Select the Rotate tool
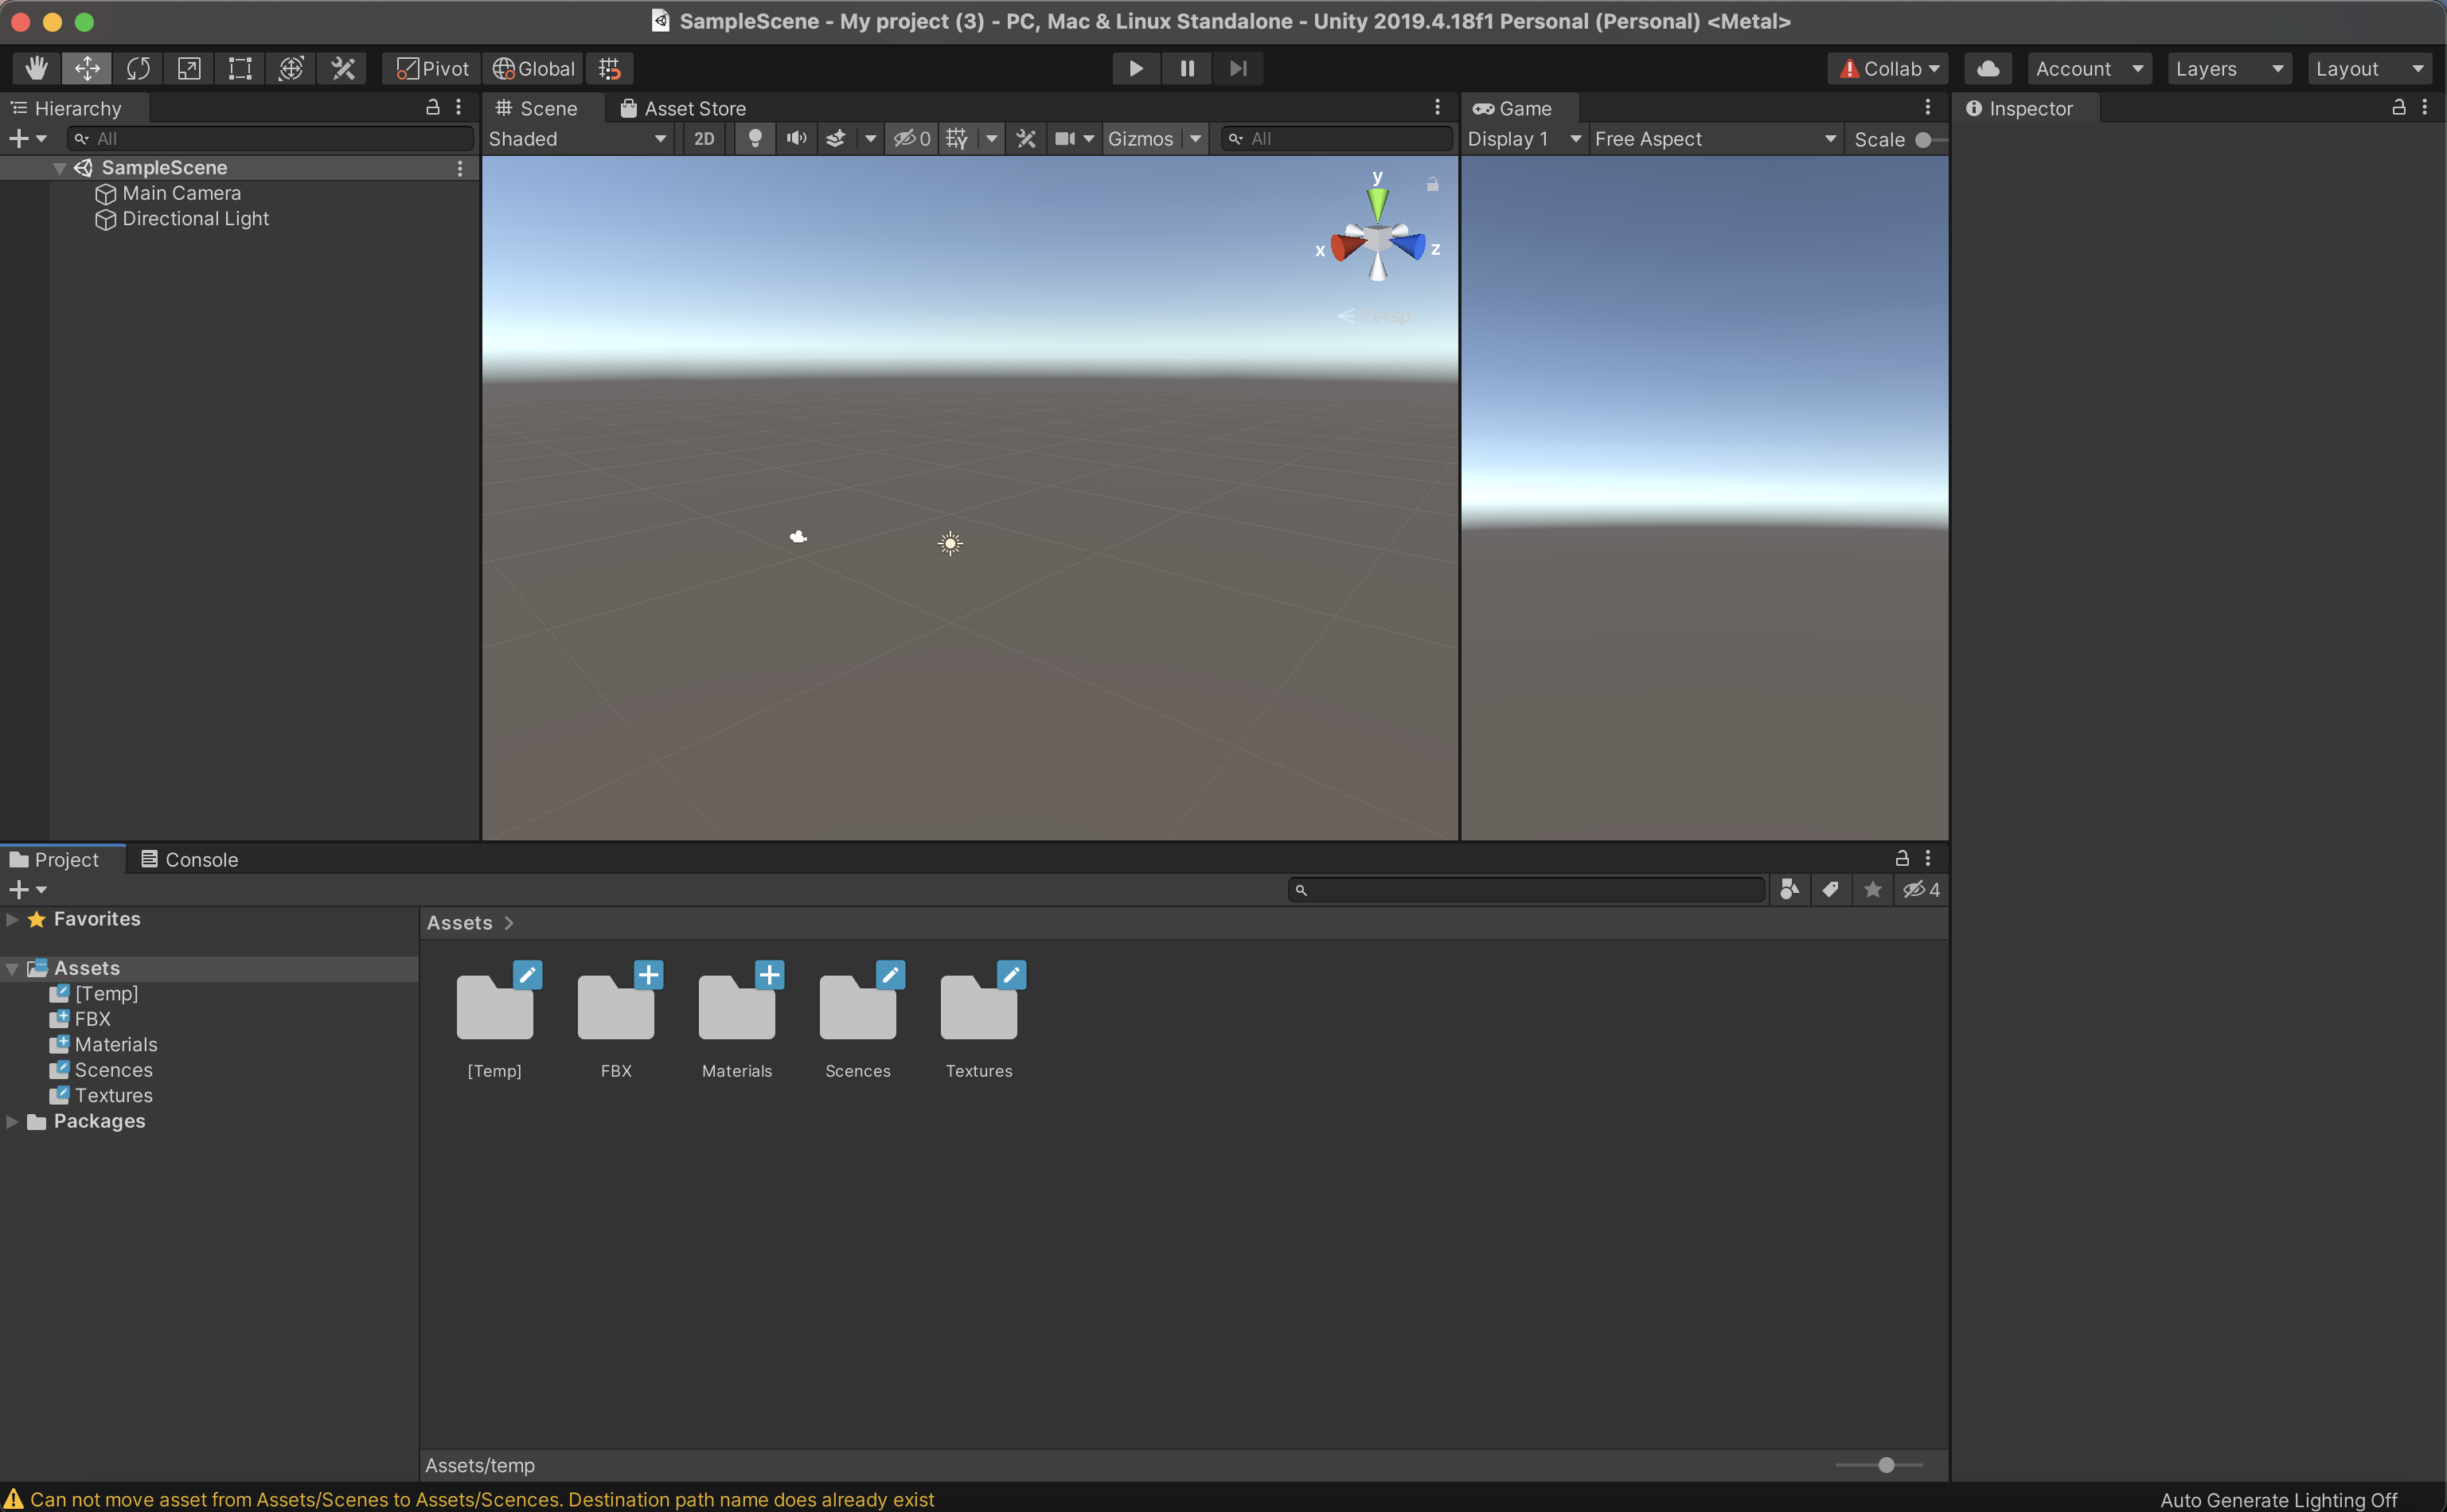This screenshot has height=1512, width=2447. [x=138, y=68]
